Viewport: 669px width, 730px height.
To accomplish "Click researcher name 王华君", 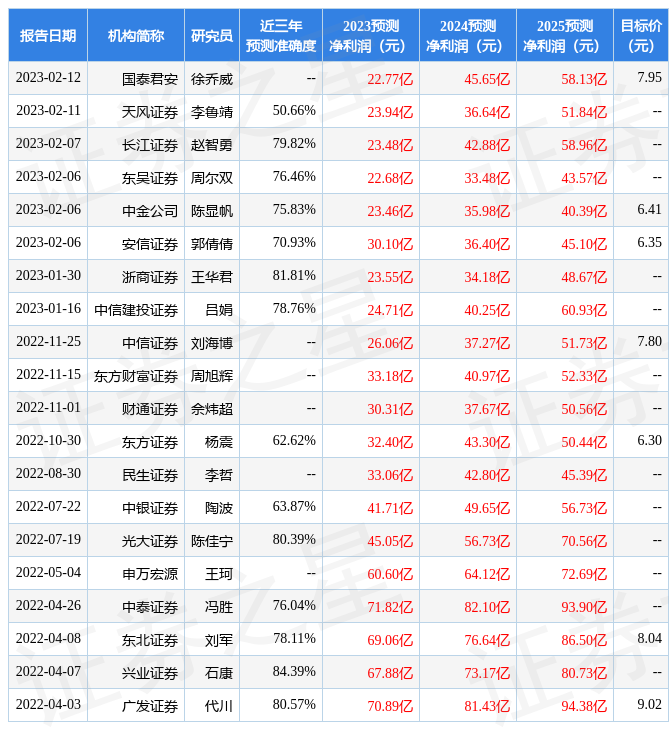I will 212,277.
